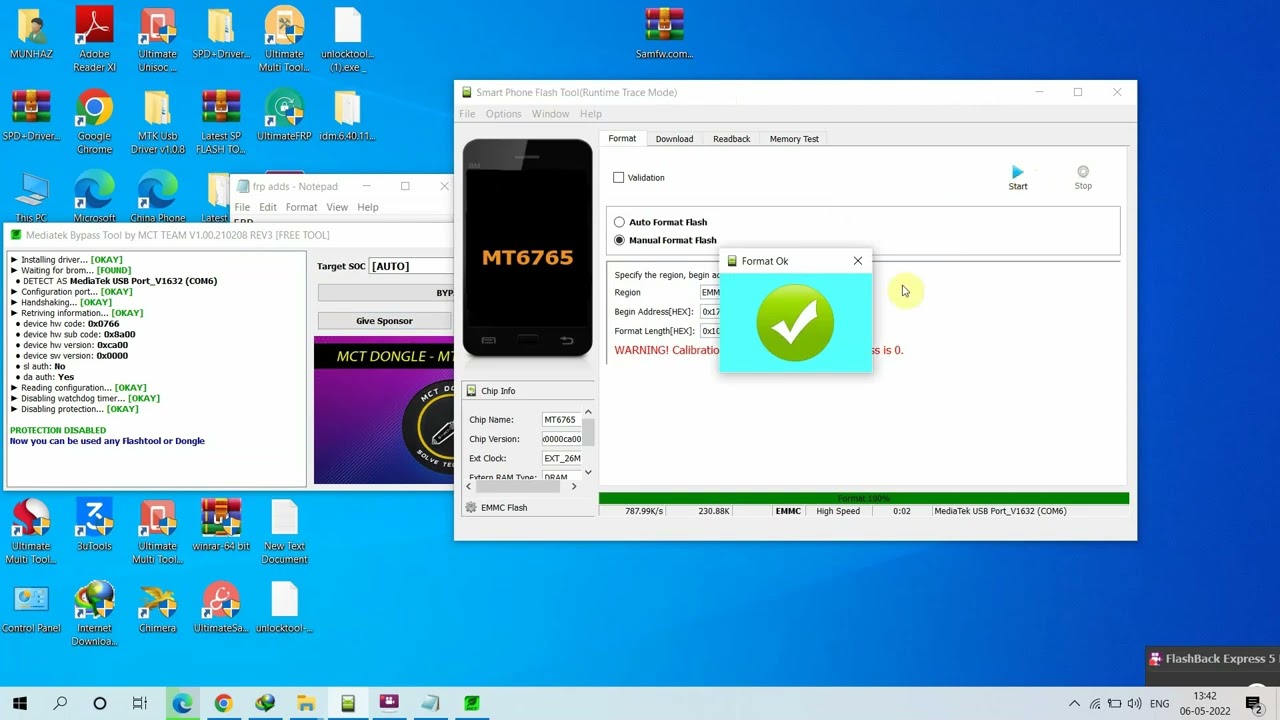Open idm.6.40.11 folder on desktop
The image size is (1280, 720).
click(347, 115)
